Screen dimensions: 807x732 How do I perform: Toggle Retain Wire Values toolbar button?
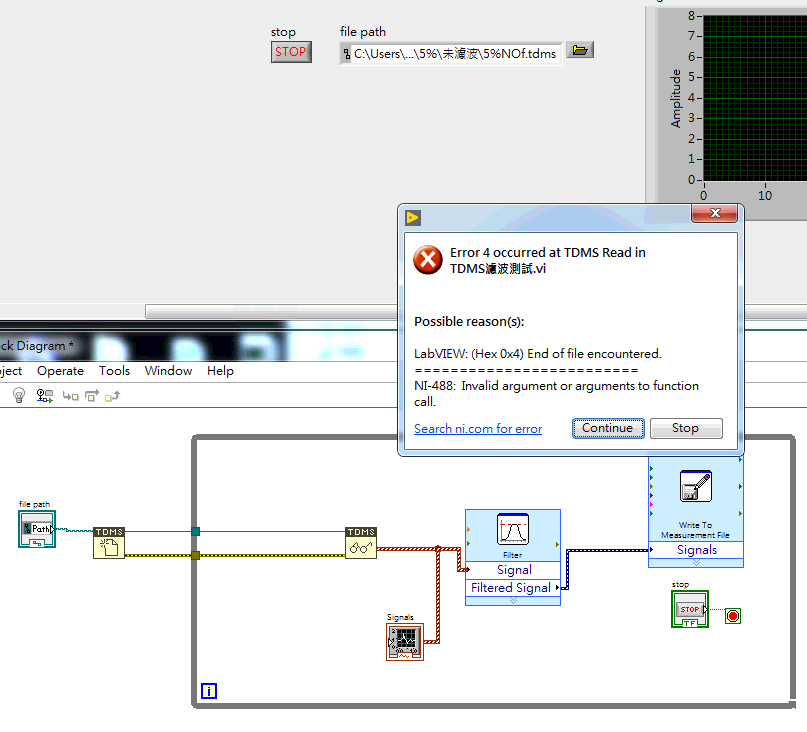(45, 395)
